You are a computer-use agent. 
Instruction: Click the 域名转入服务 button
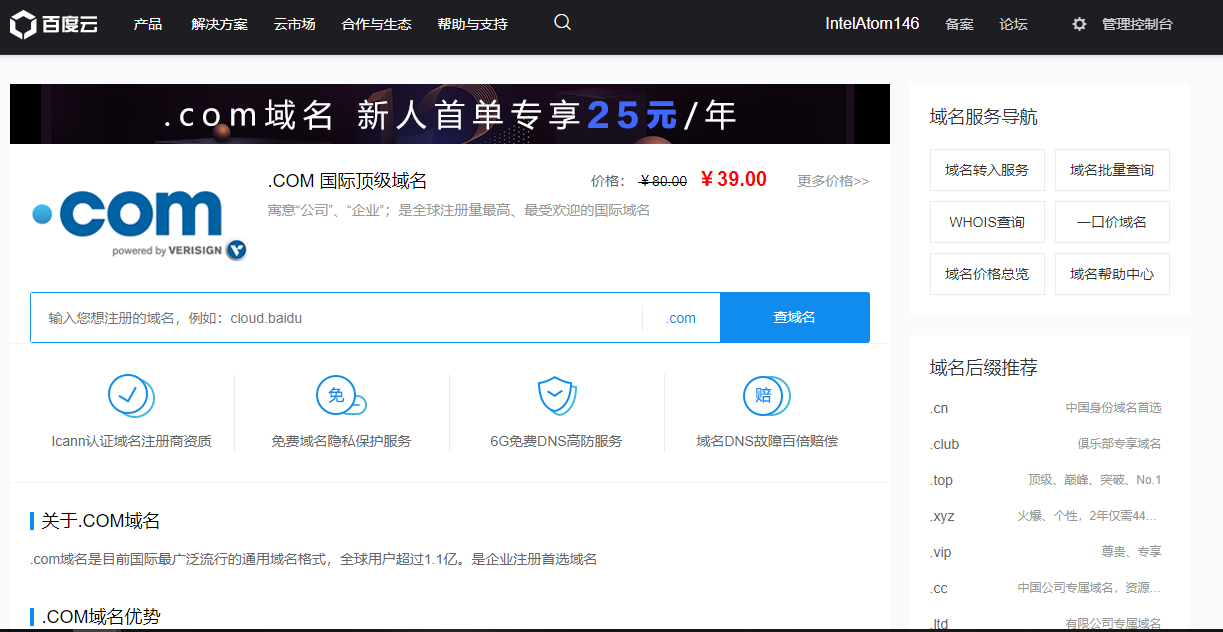[x=987, y=170]
